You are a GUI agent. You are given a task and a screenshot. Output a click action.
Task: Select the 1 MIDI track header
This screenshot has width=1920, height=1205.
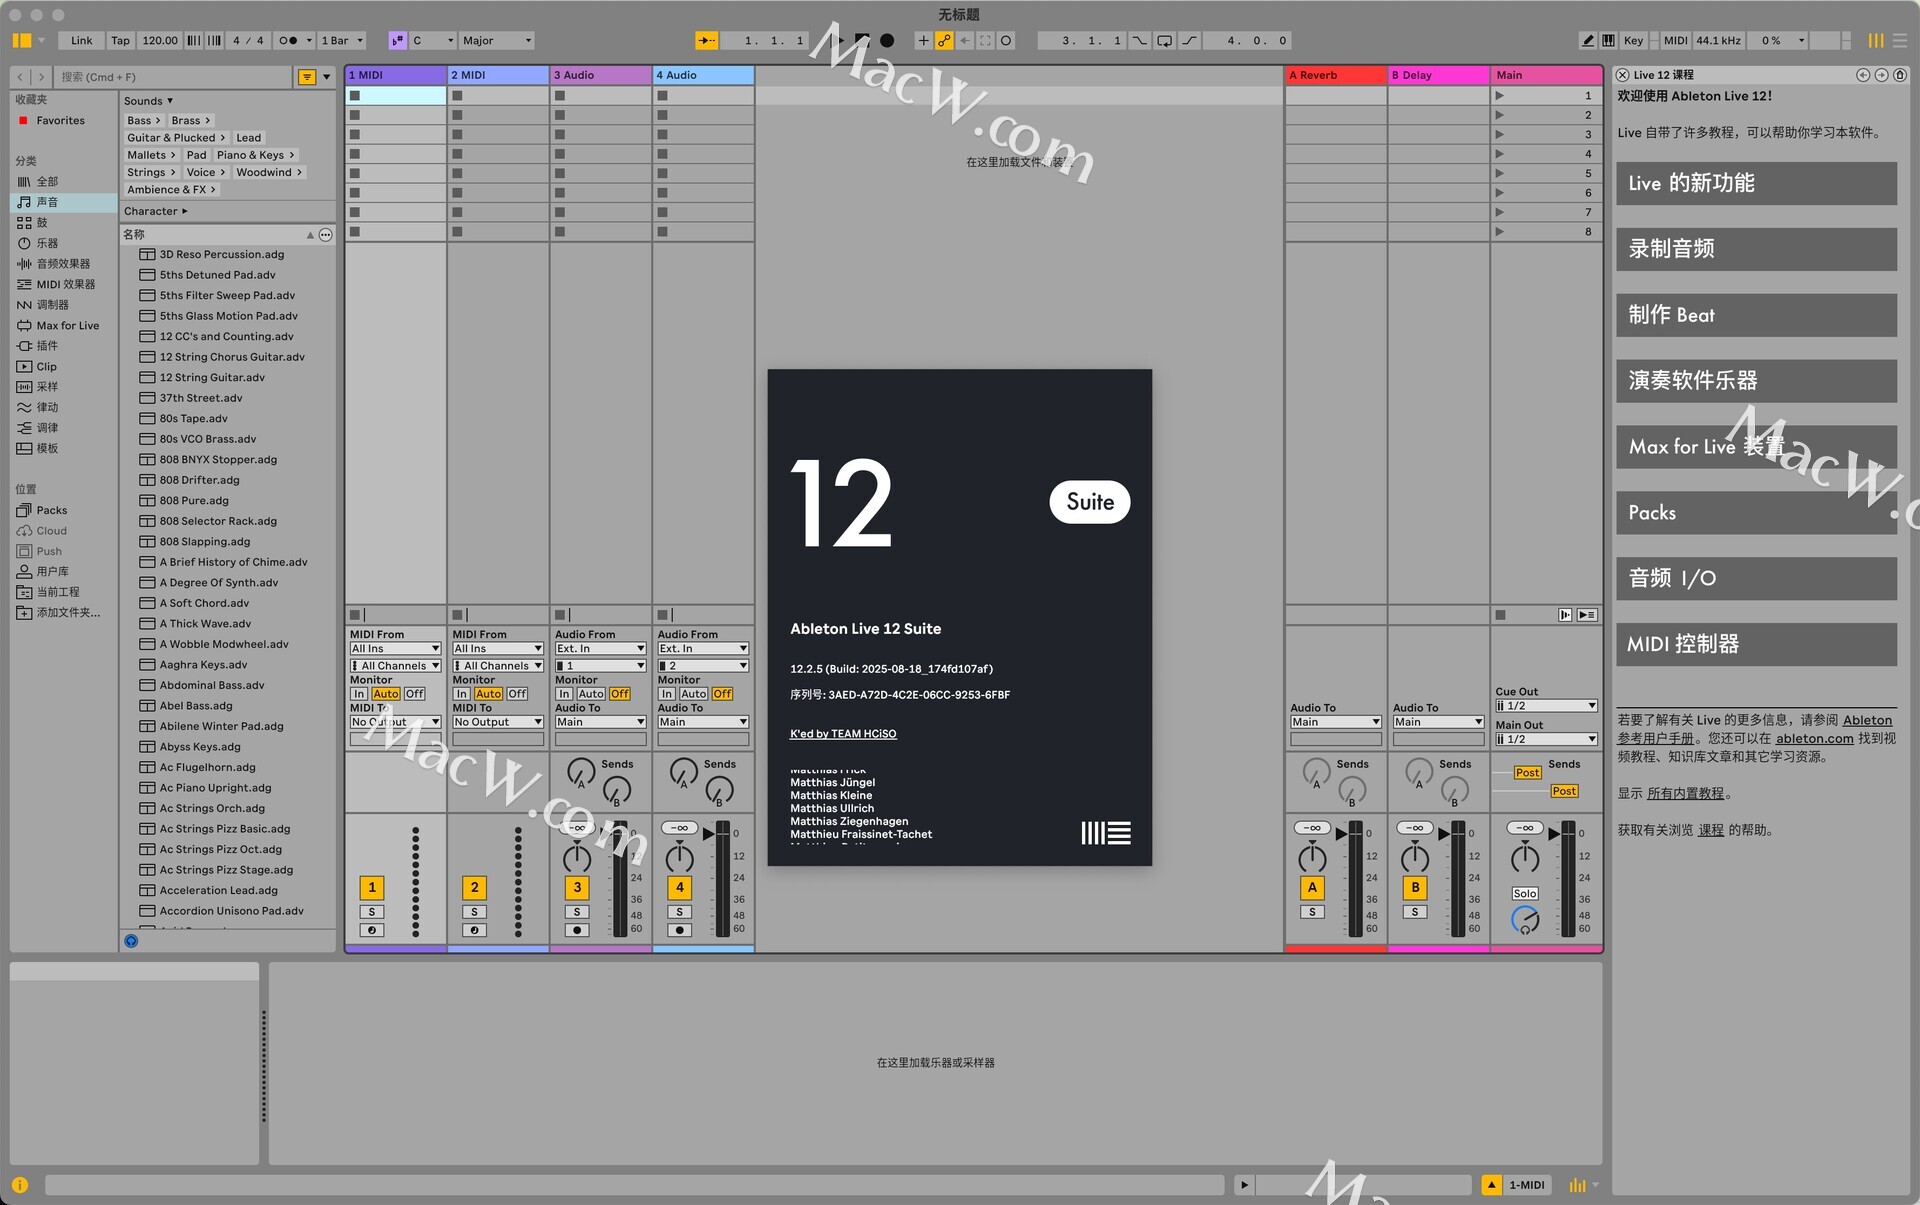[x=395, y=75]
